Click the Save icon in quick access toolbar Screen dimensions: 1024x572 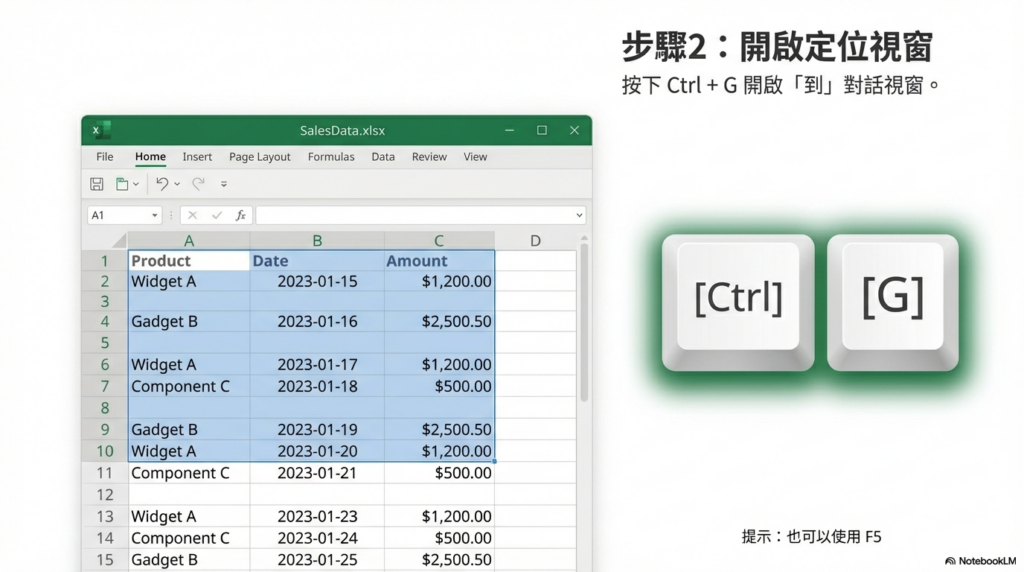click(97, 184)
